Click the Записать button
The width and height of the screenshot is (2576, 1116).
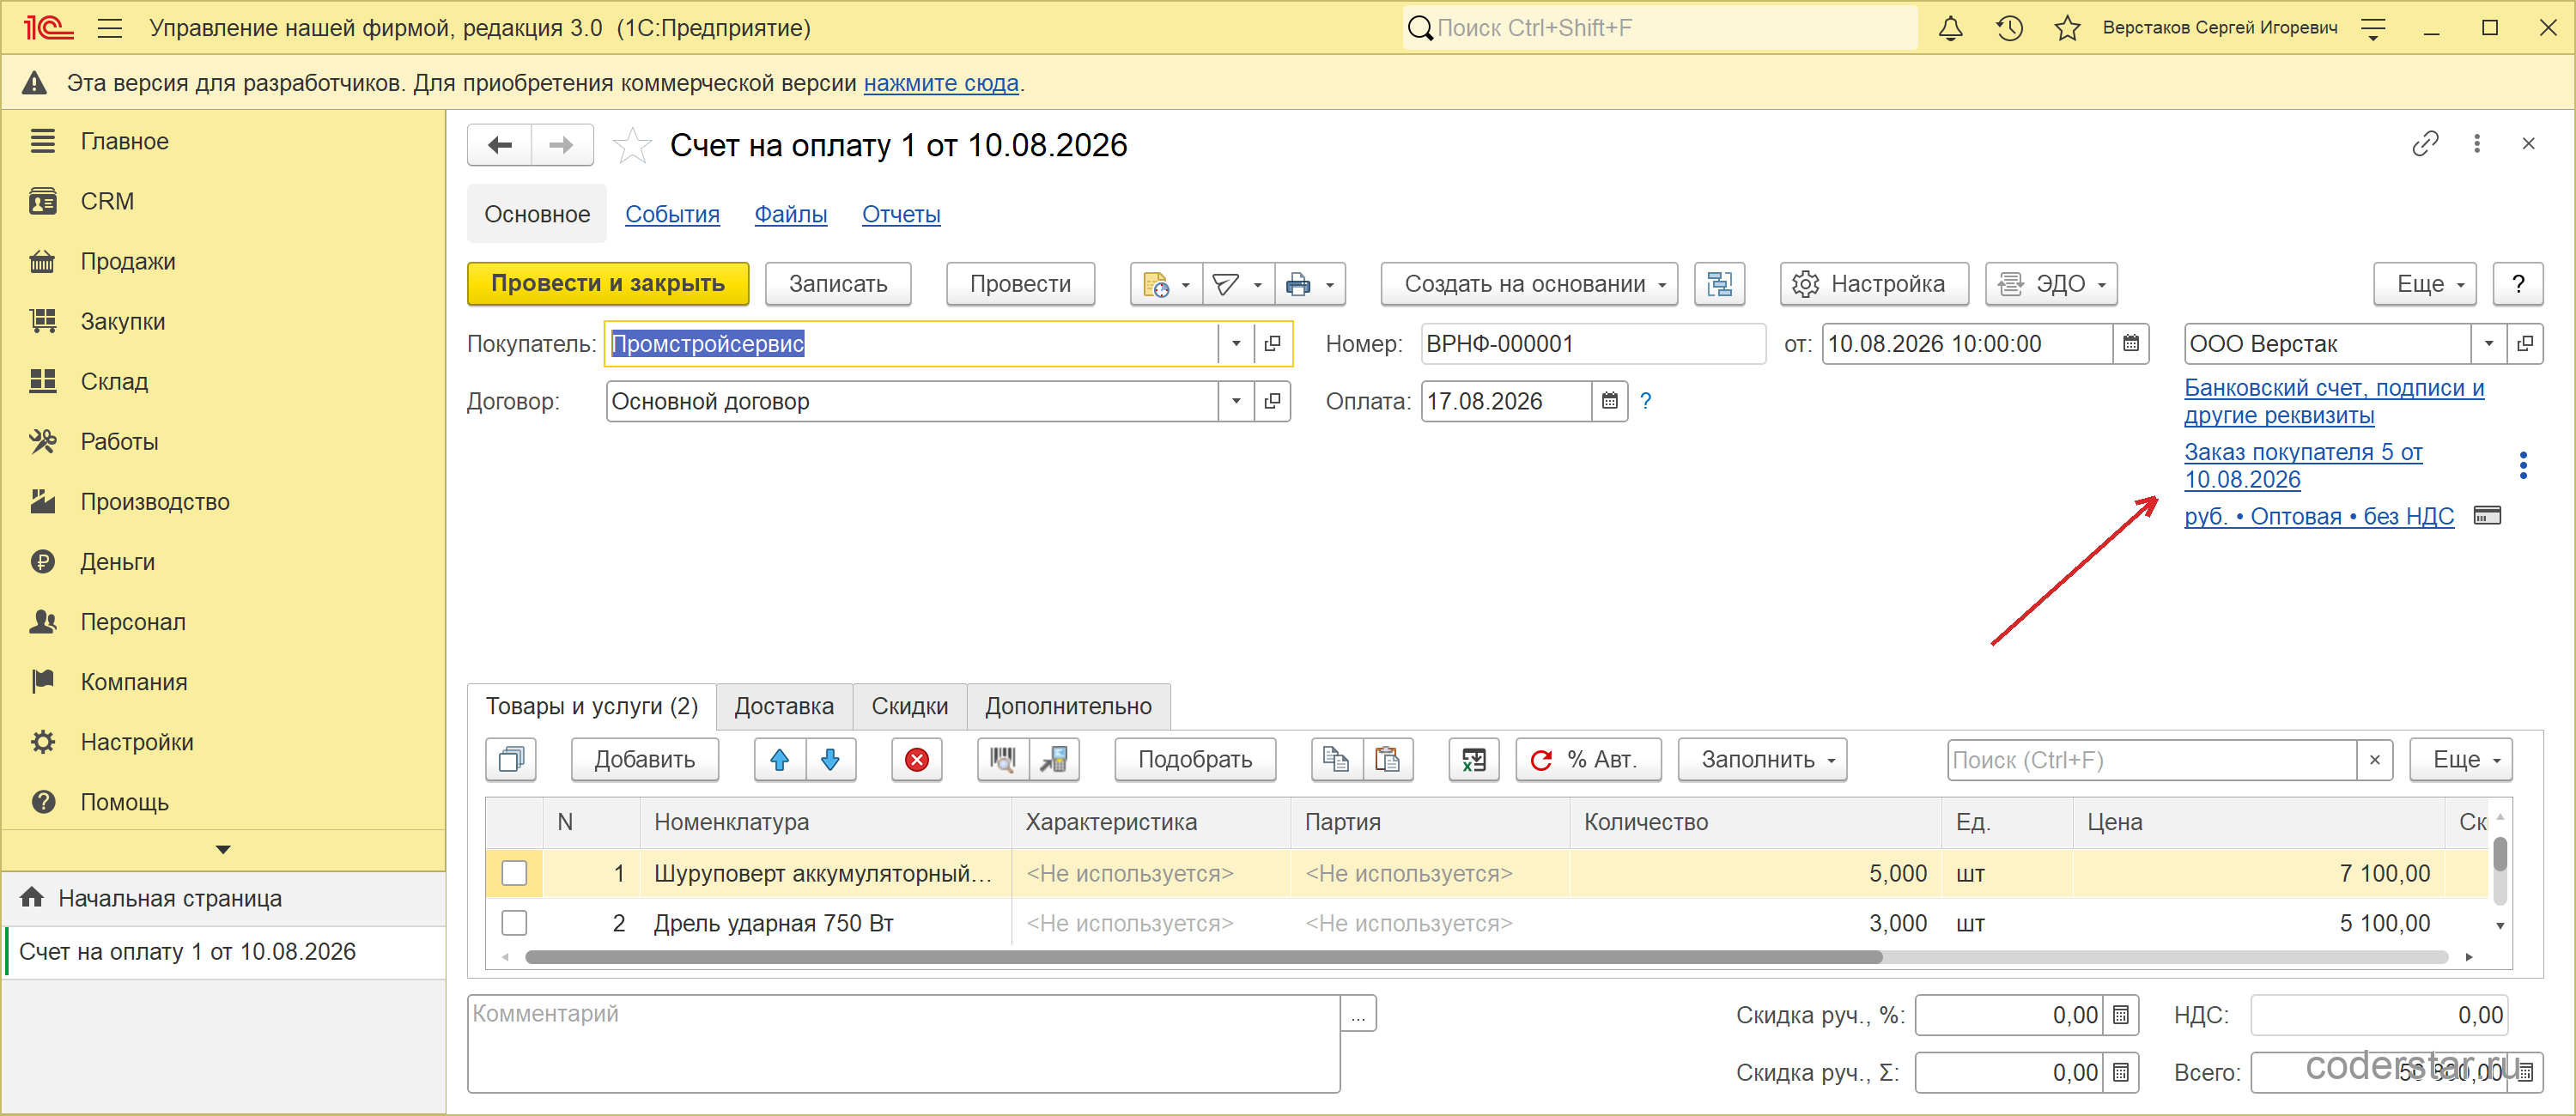pyautogui.click(x=838, y=284)
